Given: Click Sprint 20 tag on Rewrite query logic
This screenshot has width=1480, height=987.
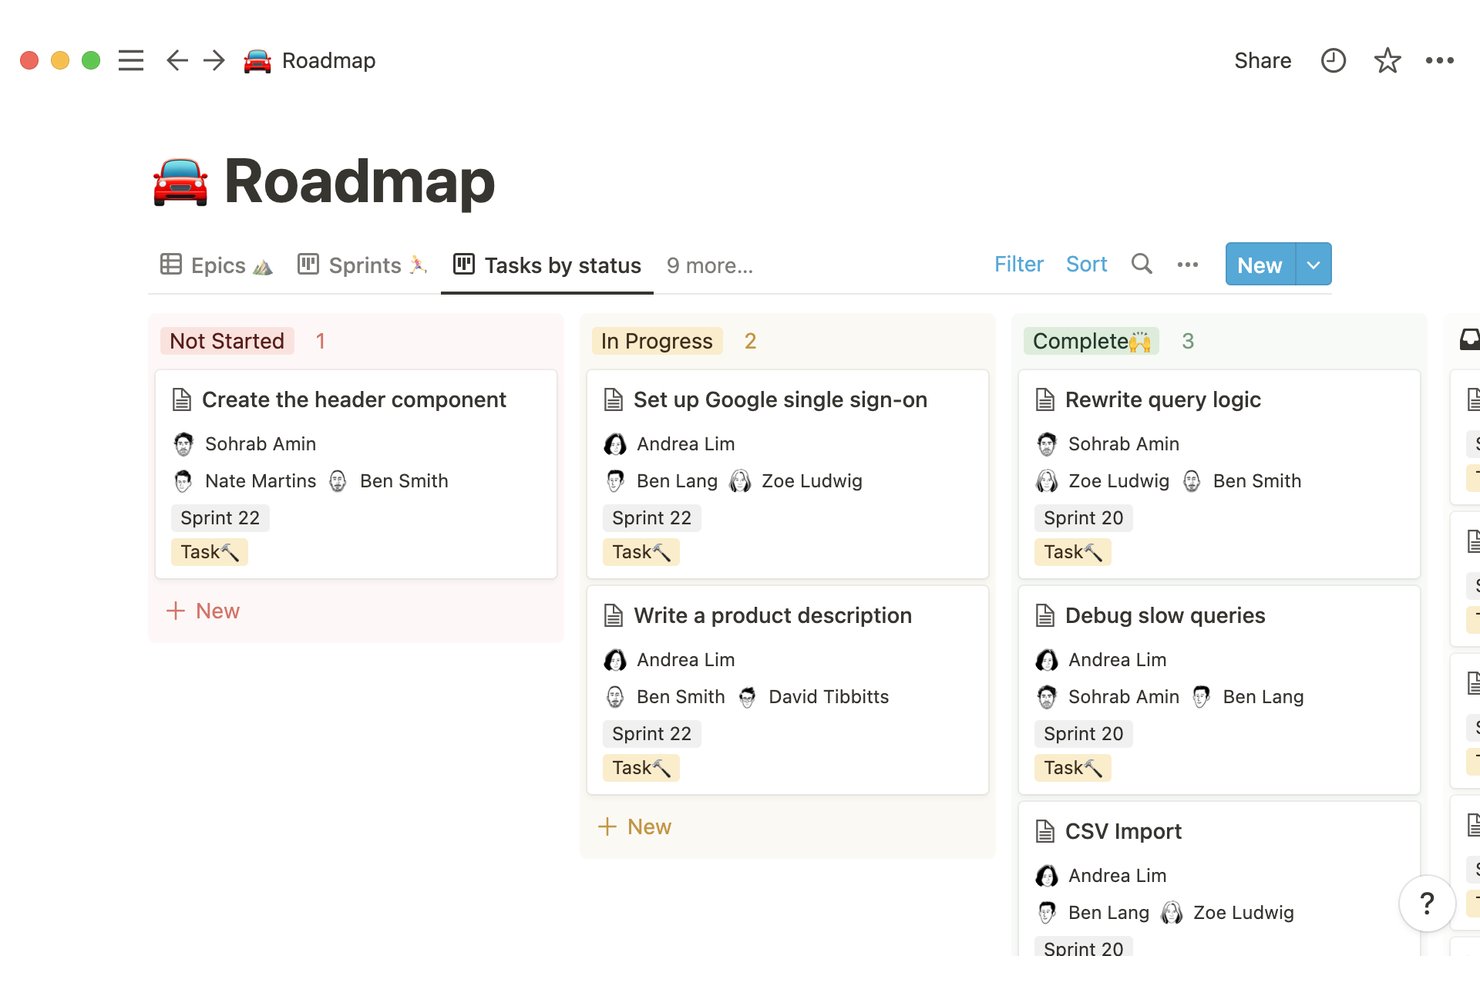Looking at the screenshot, I should pos(1083,518).
